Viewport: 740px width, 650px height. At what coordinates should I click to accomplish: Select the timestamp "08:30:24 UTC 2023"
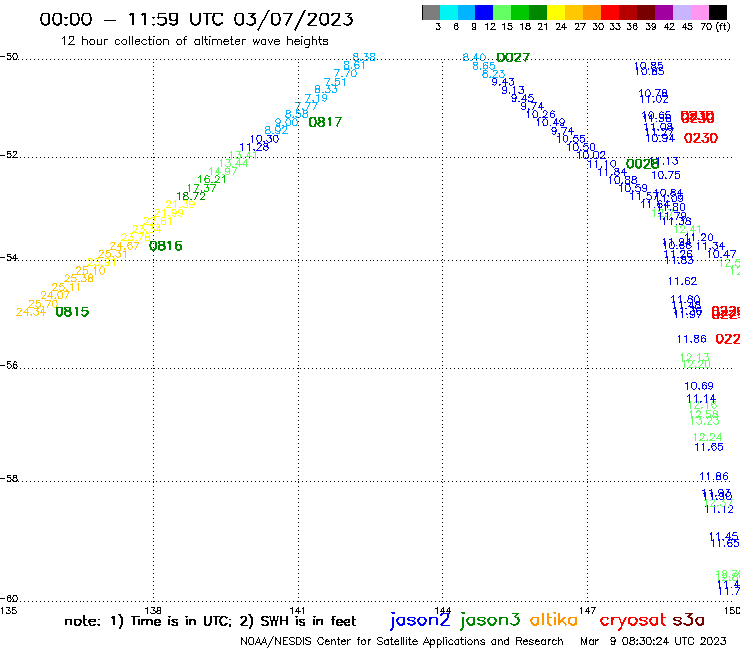[674, 641]
